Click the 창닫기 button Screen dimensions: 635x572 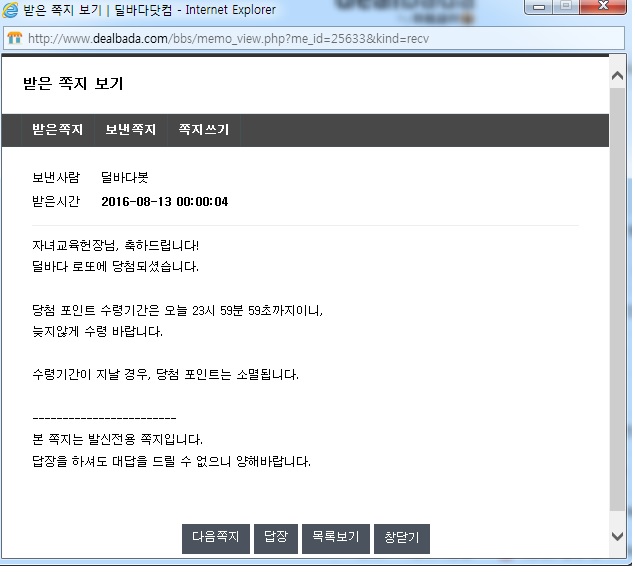click(x=401, y=537)
